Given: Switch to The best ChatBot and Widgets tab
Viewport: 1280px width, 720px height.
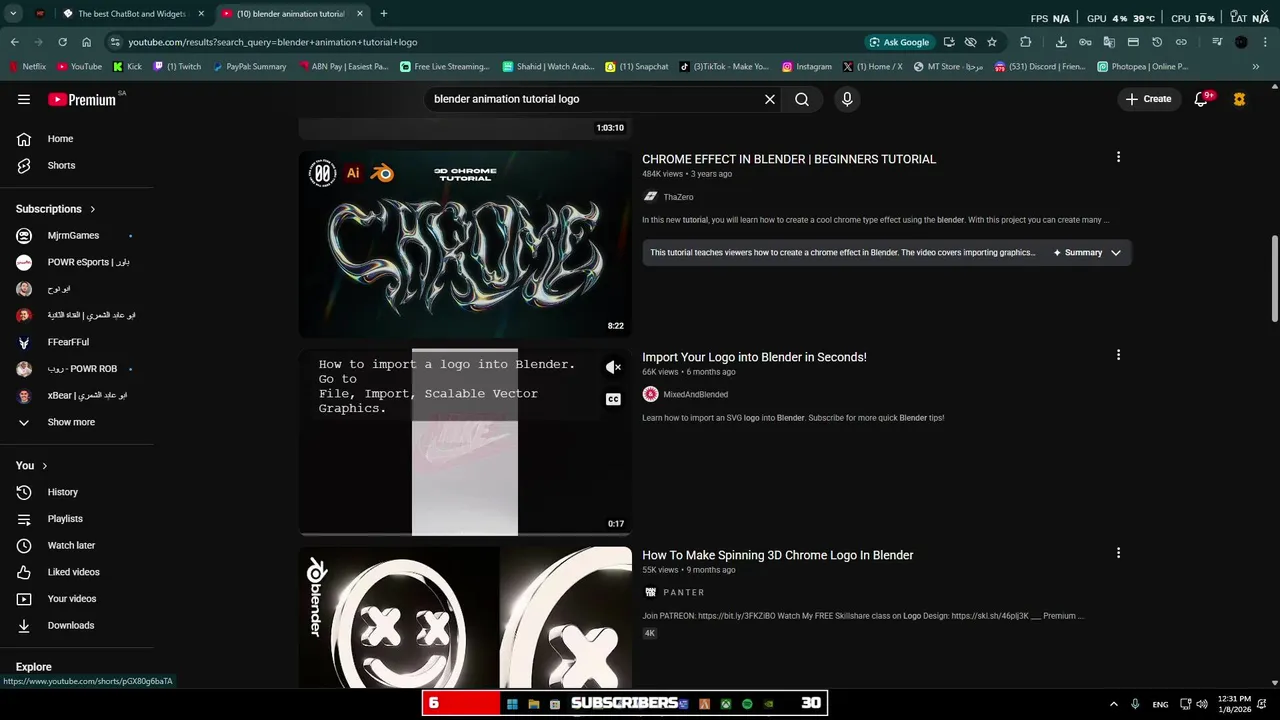Looking at the screenshot, I should 131,14.
